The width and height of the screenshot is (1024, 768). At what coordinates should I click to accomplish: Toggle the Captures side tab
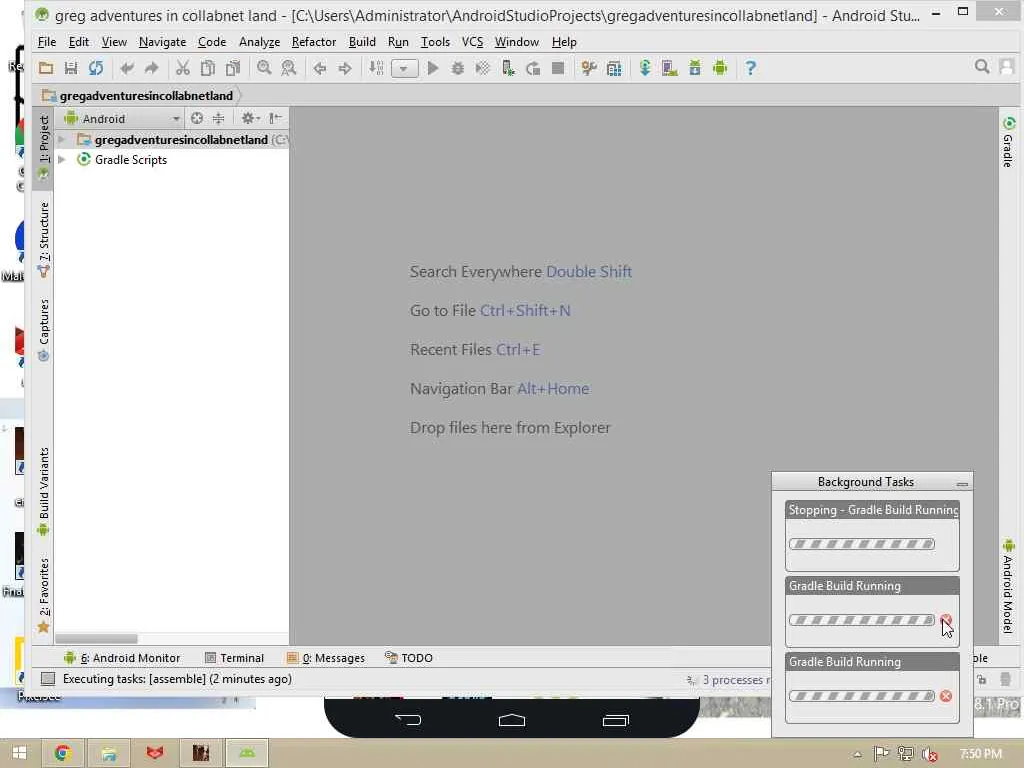point(43,330)
